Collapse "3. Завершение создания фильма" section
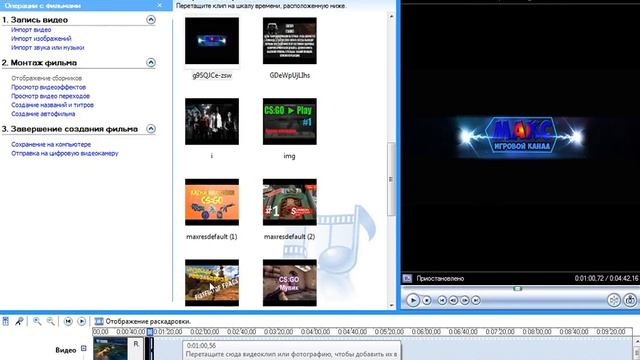 (x=151, y=129)
